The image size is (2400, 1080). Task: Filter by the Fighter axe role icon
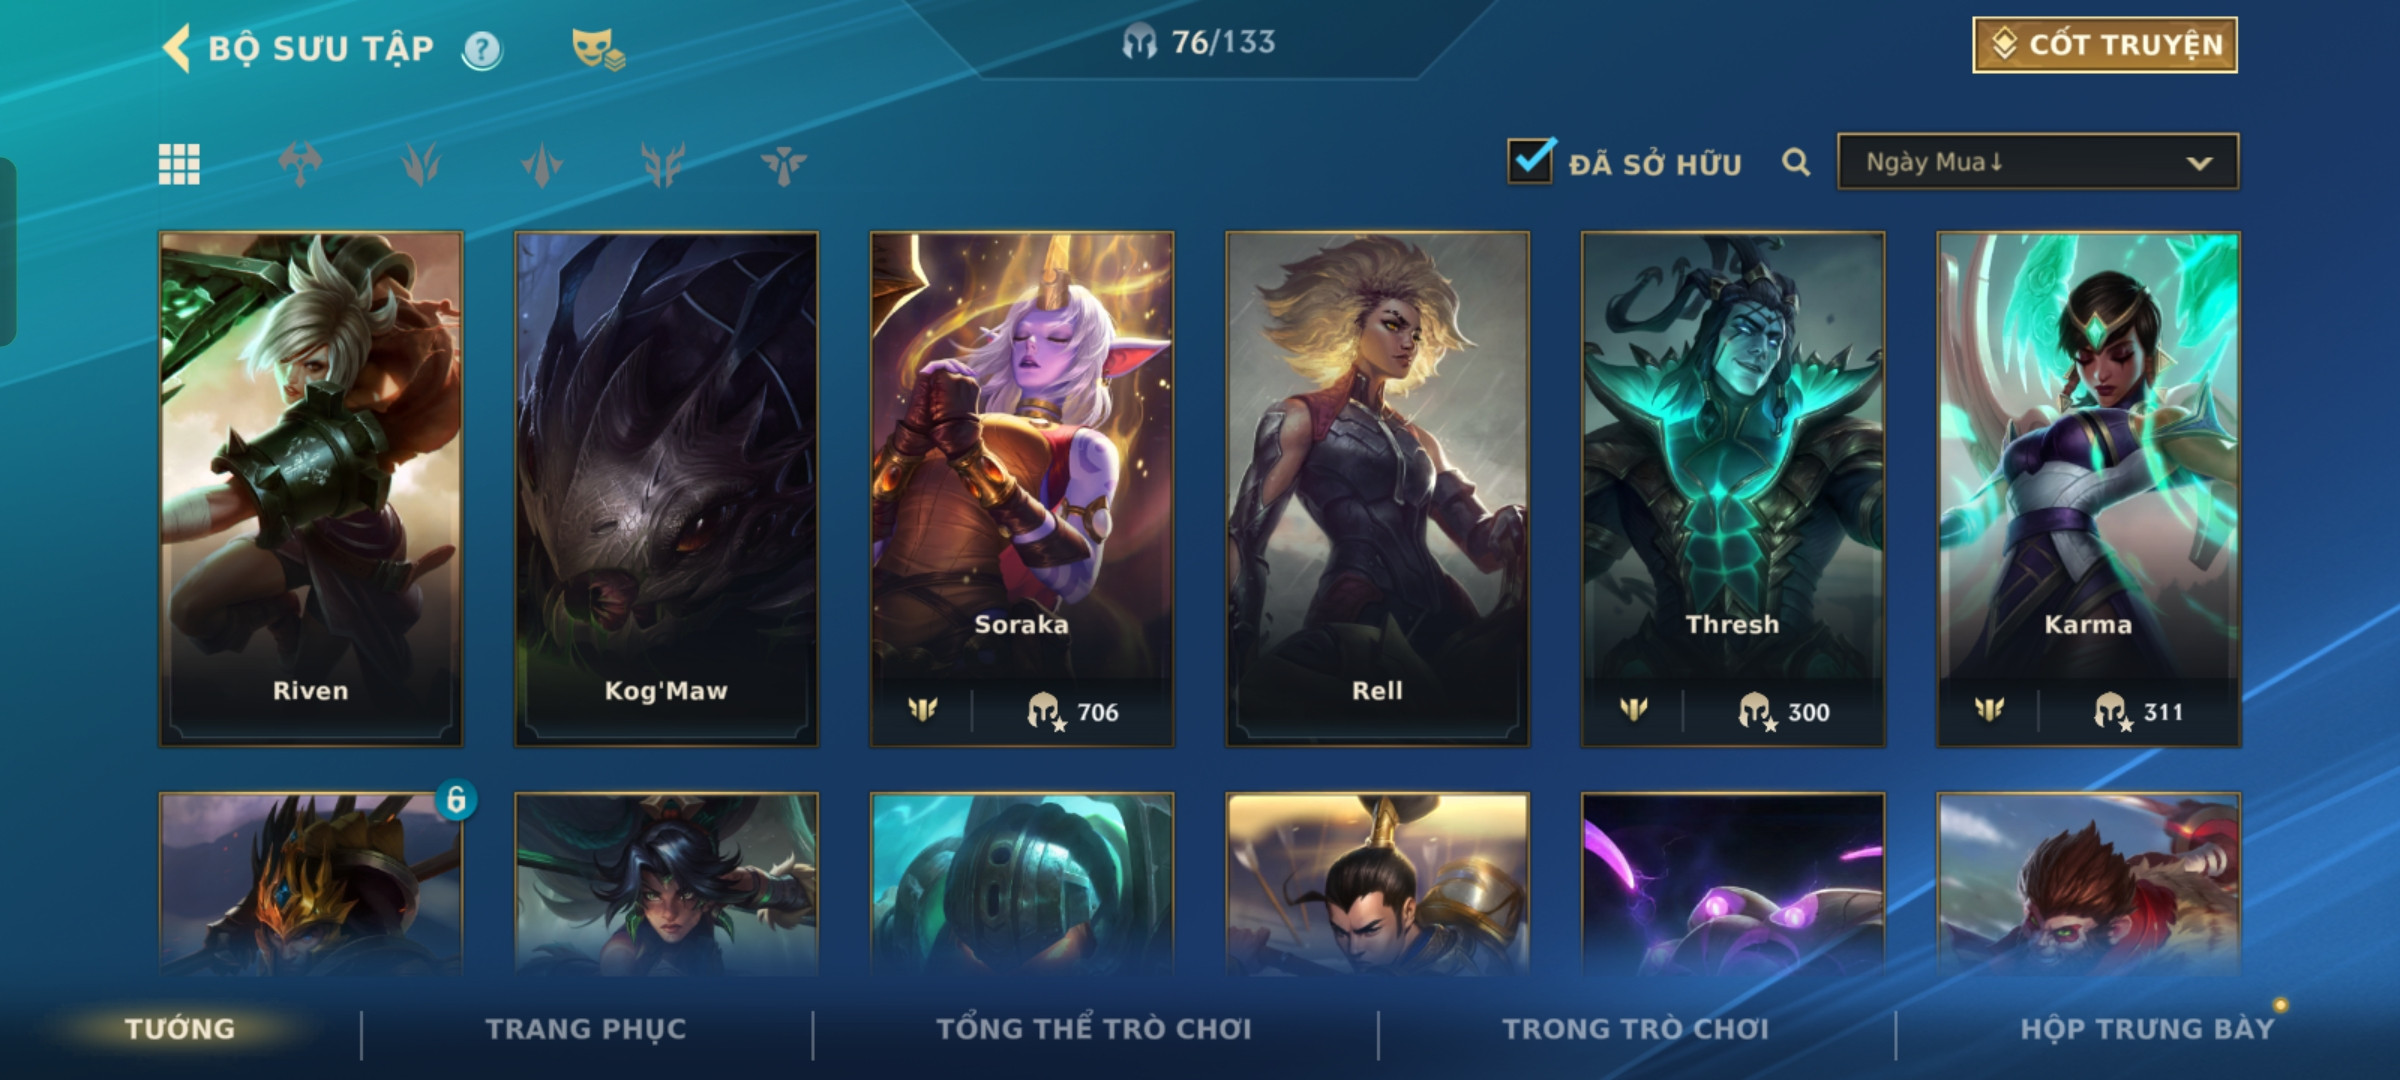tap(300, 164)
